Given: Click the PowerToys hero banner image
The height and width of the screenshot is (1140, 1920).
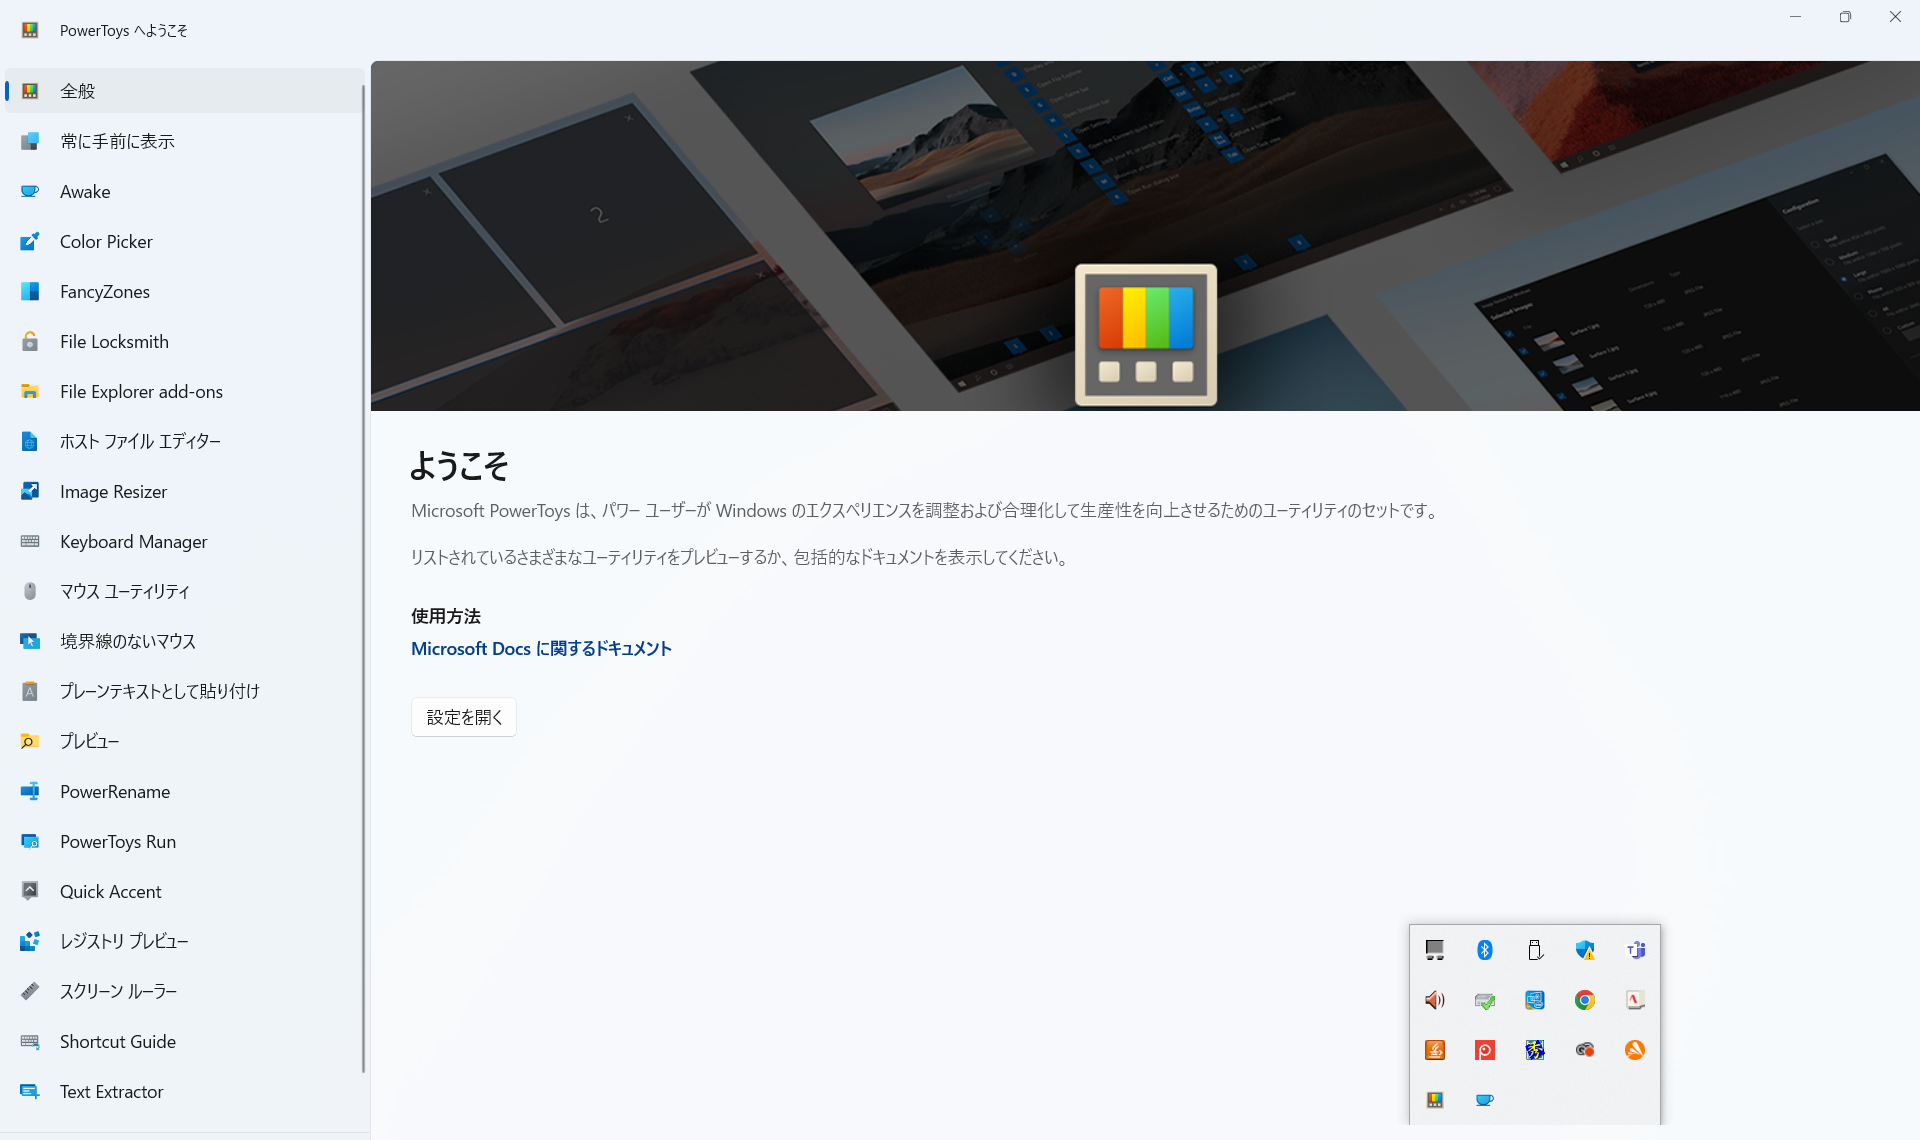Looking at the screenshot, I should (1145, 236).
